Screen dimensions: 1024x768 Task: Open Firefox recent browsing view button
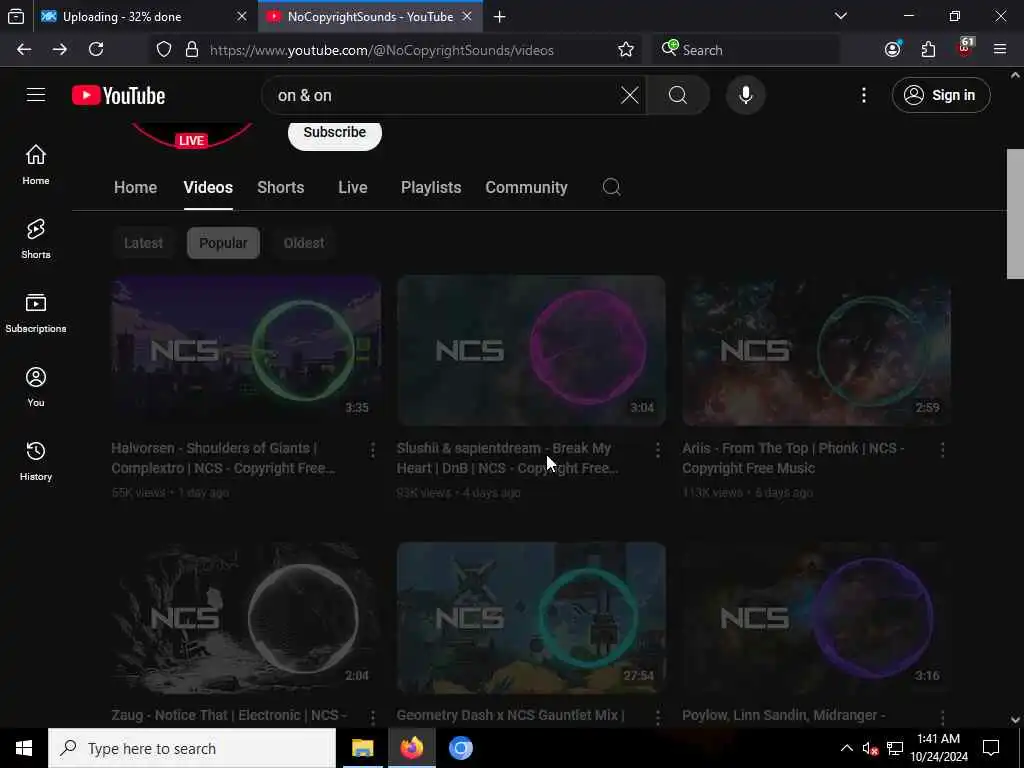(16, 16)
